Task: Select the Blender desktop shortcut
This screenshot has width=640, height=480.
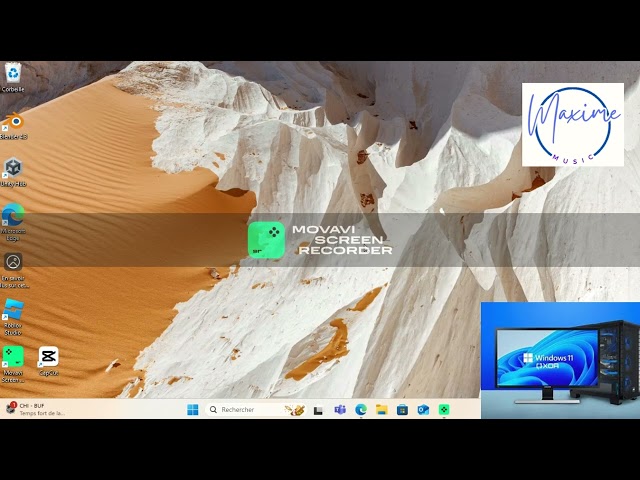Action: click(x=13, y=125)
